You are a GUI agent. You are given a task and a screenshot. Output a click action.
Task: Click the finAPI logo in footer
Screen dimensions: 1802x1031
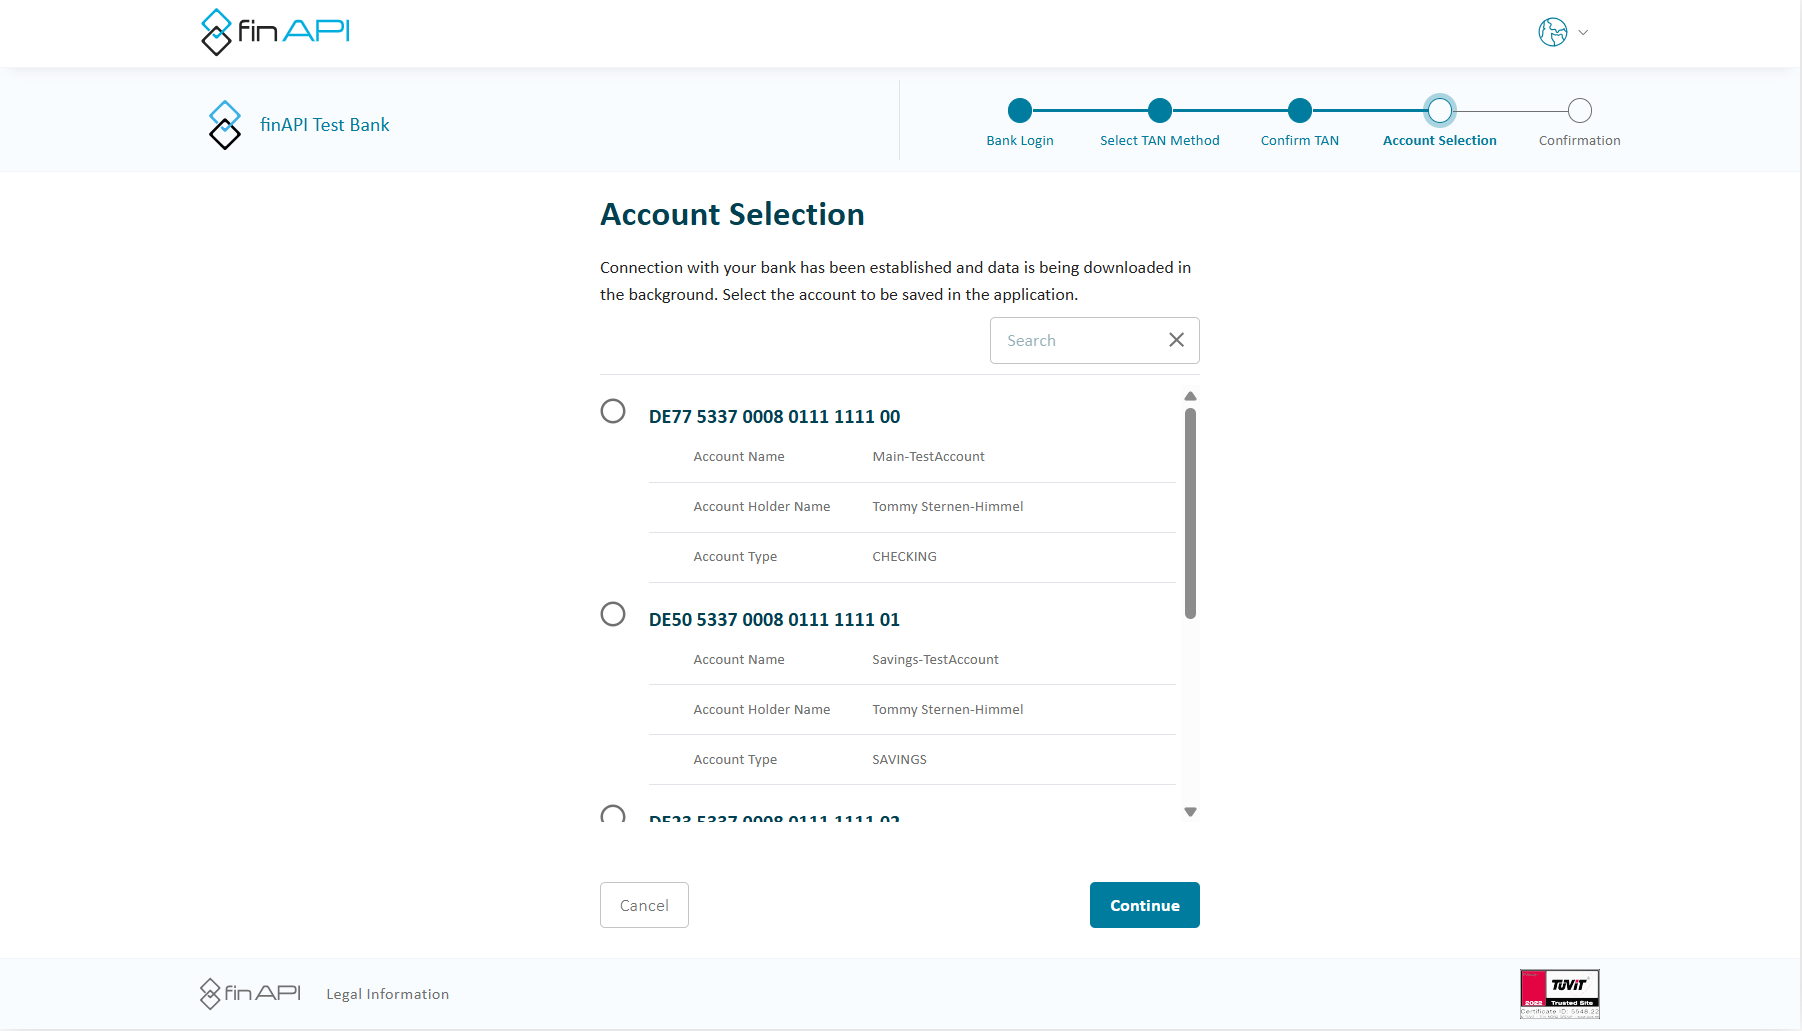(x=250, y=993)
